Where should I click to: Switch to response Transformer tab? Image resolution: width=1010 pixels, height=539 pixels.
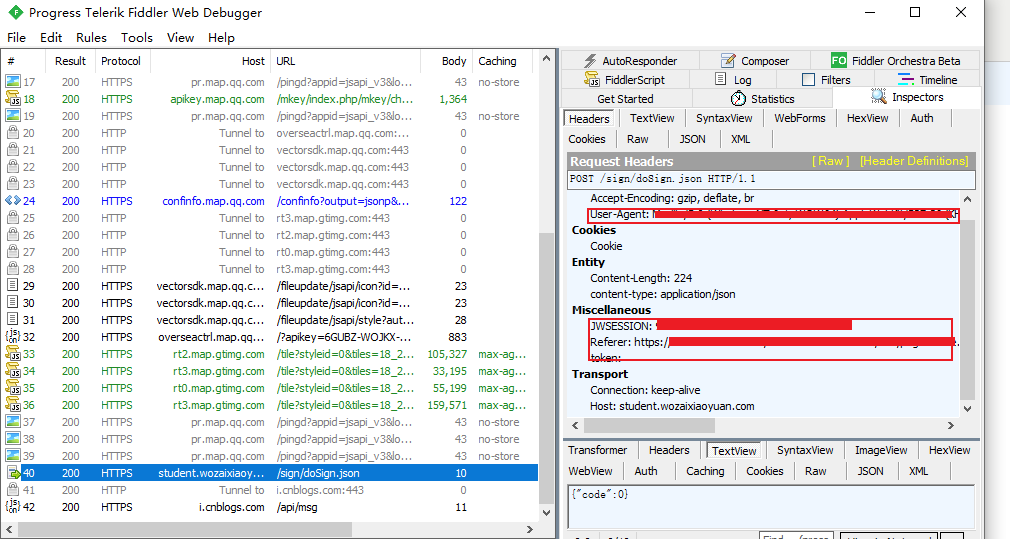coord(597,450)
